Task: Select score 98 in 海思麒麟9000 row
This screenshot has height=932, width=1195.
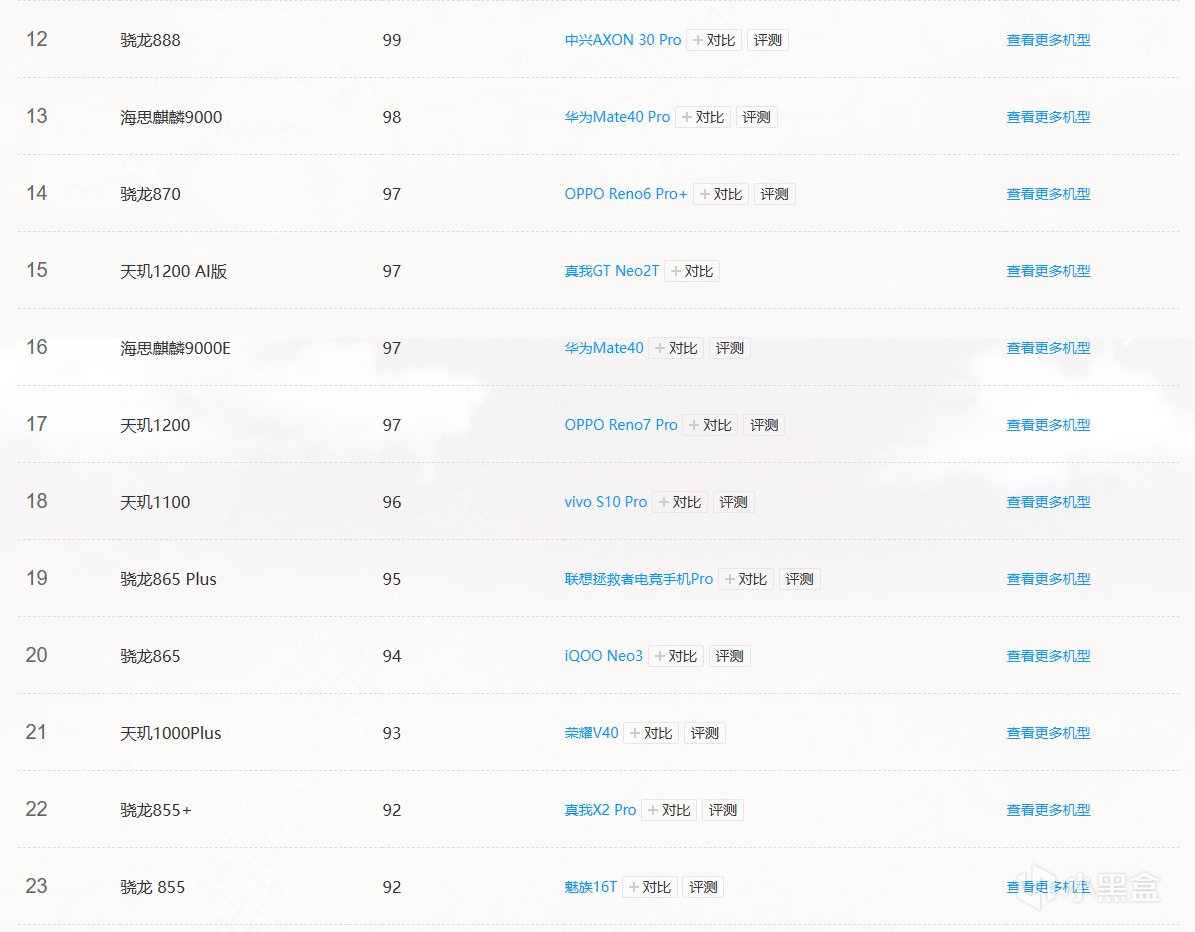Action: 392,117
